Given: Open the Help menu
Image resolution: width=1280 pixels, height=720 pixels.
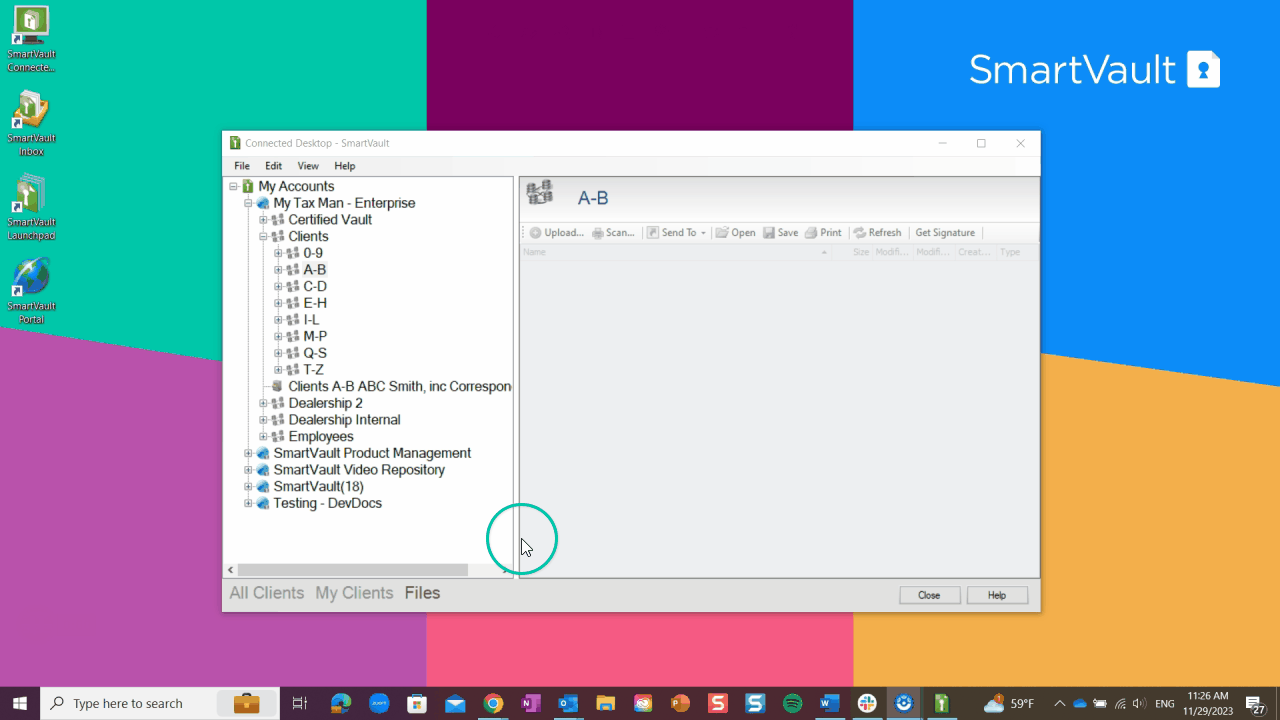Looking at the screenshot, I should click(345, 166).
